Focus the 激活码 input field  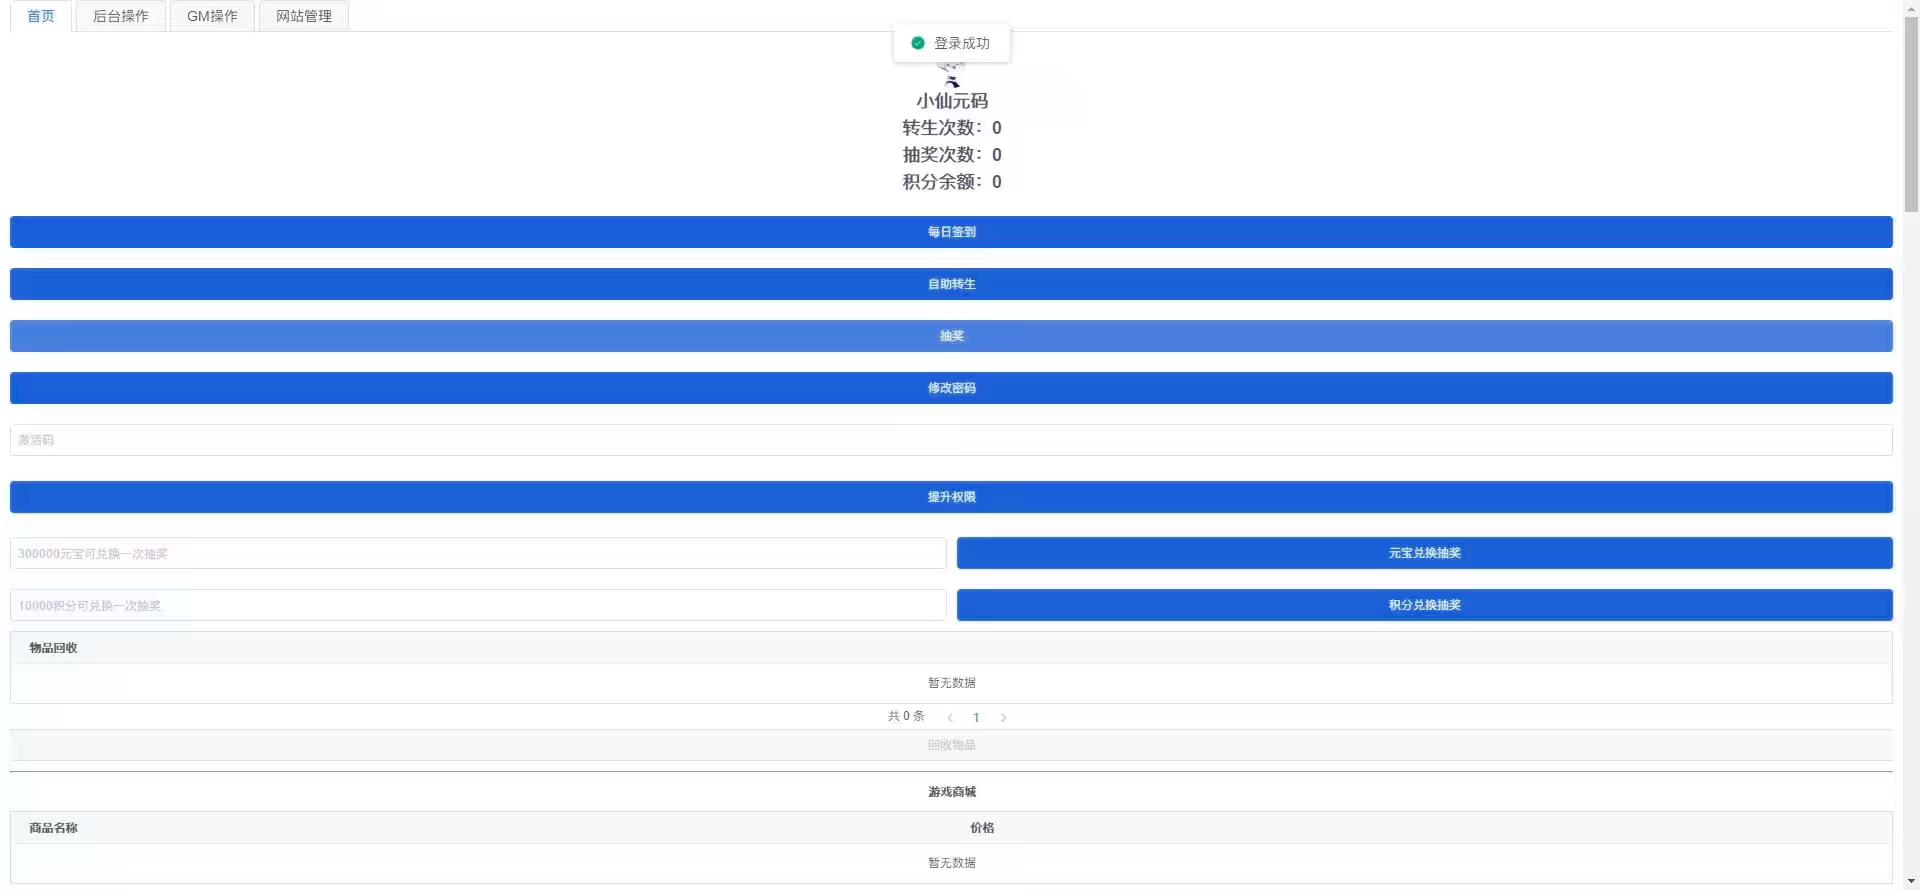[x=951, y=440]
